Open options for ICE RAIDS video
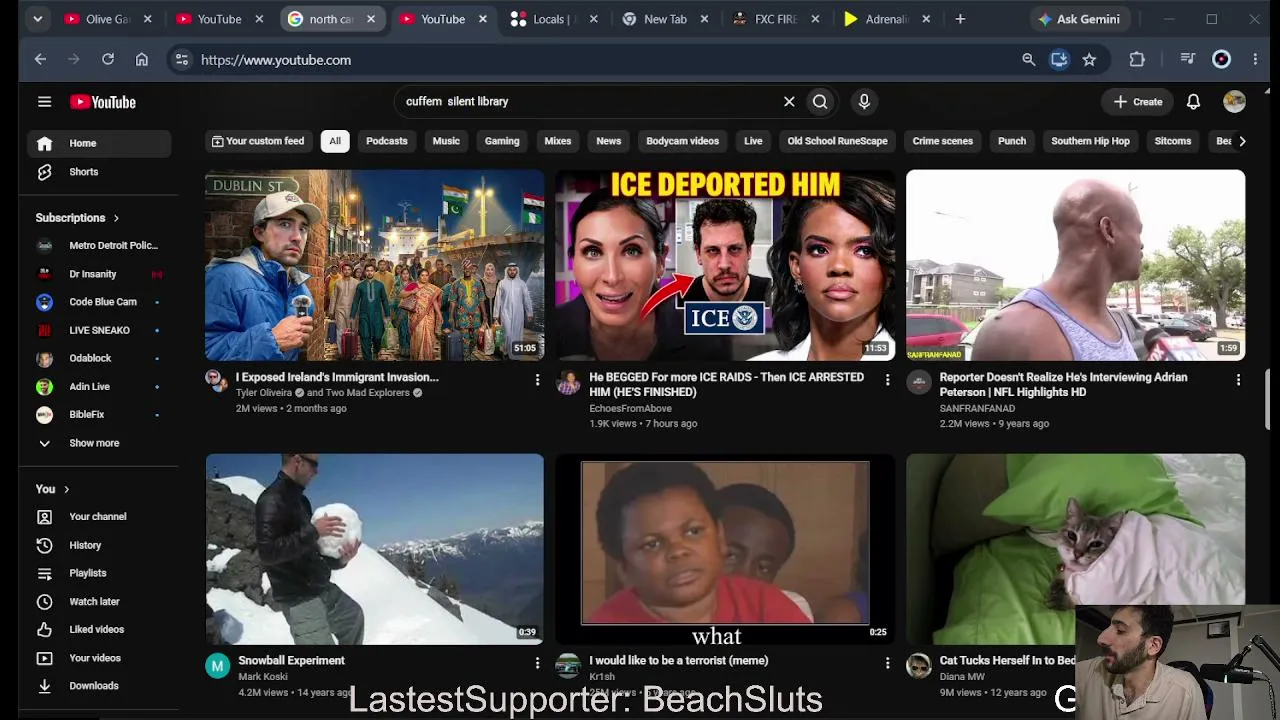This screenshot has width=1280, height=720. [887, 380]
